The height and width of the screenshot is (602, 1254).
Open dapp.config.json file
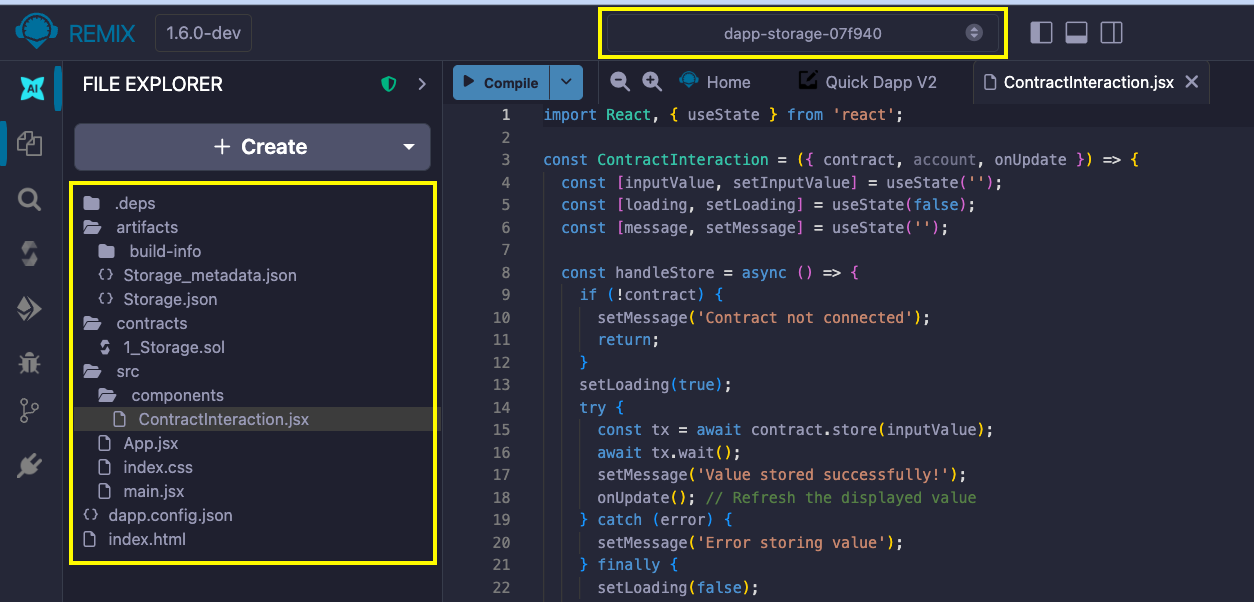click(158, 515)
